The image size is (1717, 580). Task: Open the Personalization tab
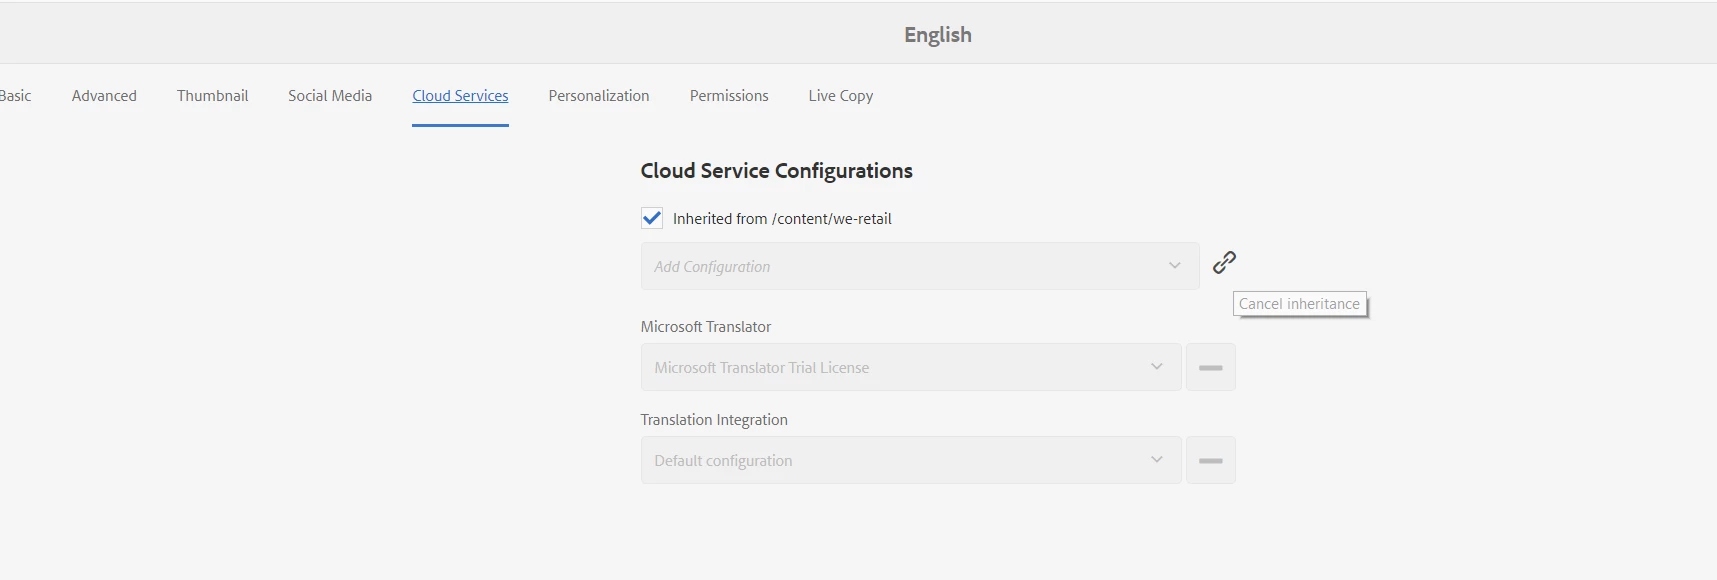[599, 96]
